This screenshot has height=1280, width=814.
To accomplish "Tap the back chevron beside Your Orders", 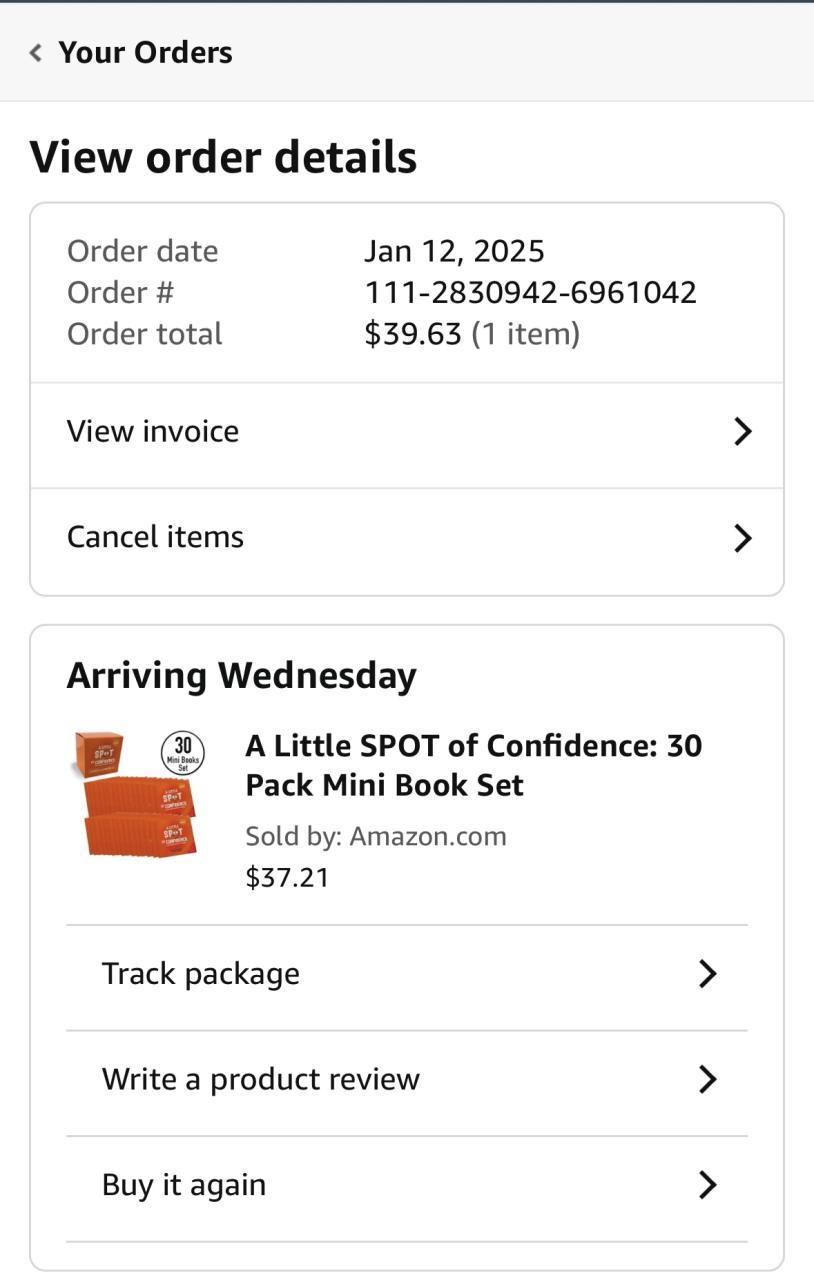I will click(x=36, y=53).
